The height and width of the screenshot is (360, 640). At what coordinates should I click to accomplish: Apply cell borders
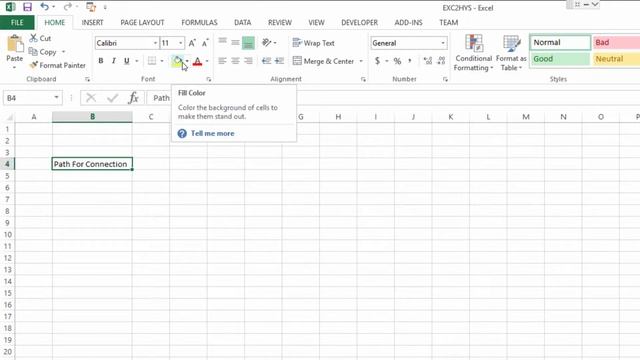[152, 61]
